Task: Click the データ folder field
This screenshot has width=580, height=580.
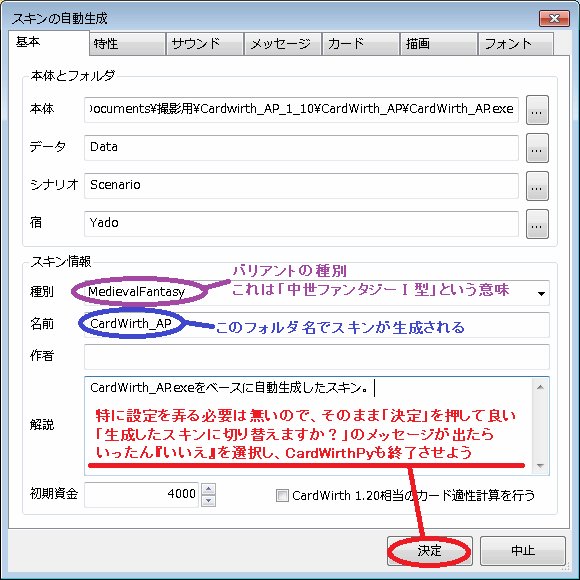Action: click(301, 148)
